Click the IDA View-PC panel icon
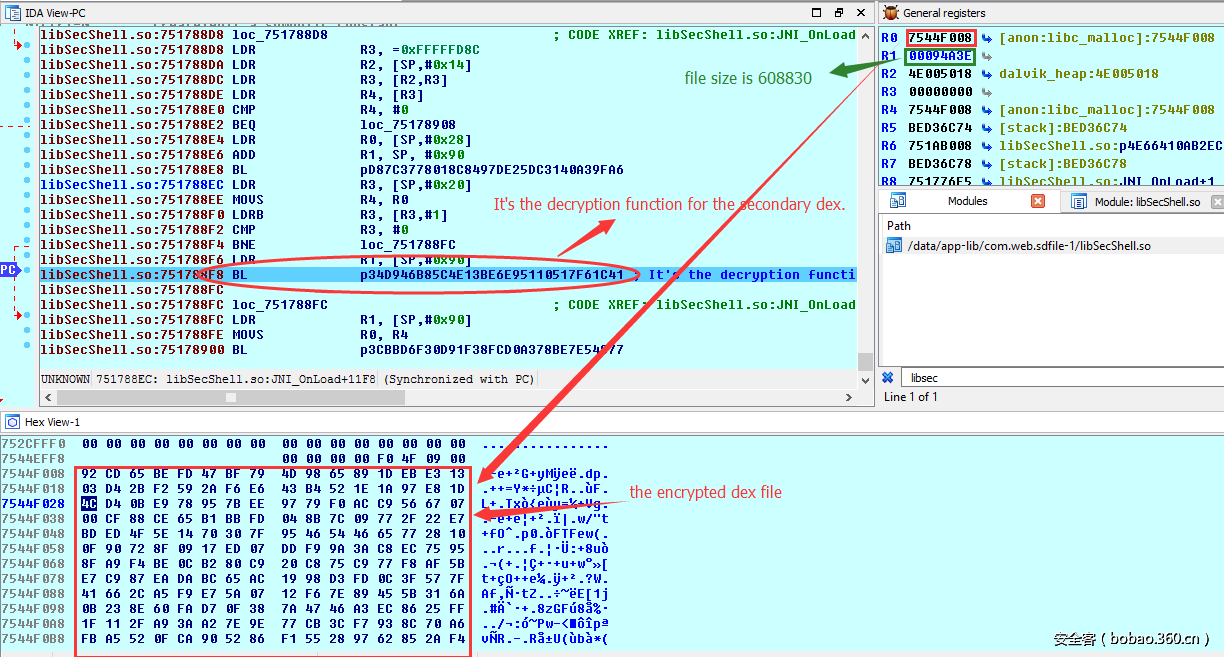This screenshot has width=1224, height=657. click(11, 12)
